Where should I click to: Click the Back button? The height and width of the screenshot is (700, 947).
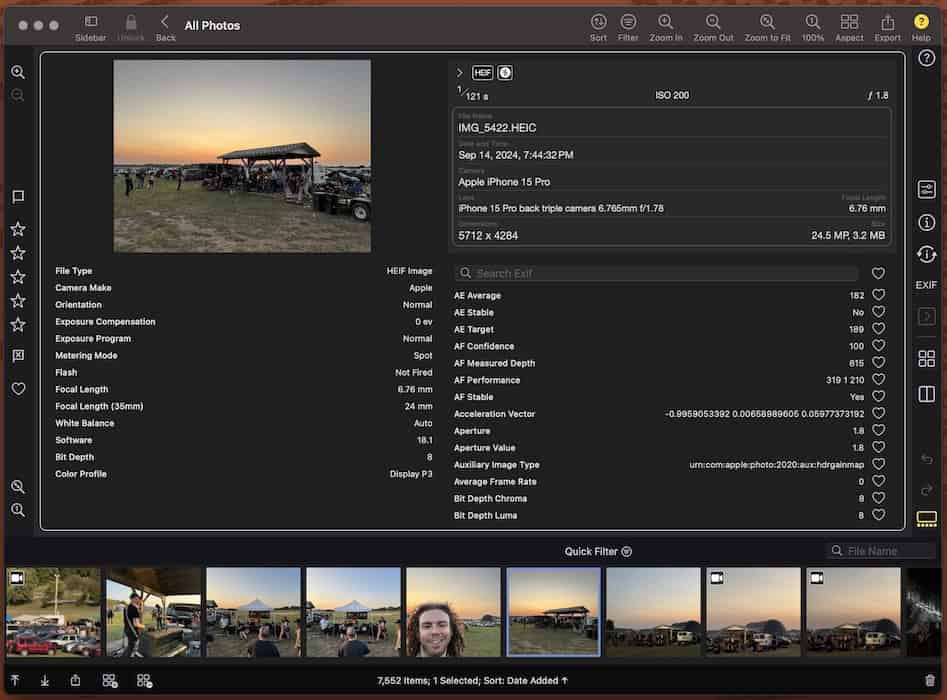(x=165, y=22)
